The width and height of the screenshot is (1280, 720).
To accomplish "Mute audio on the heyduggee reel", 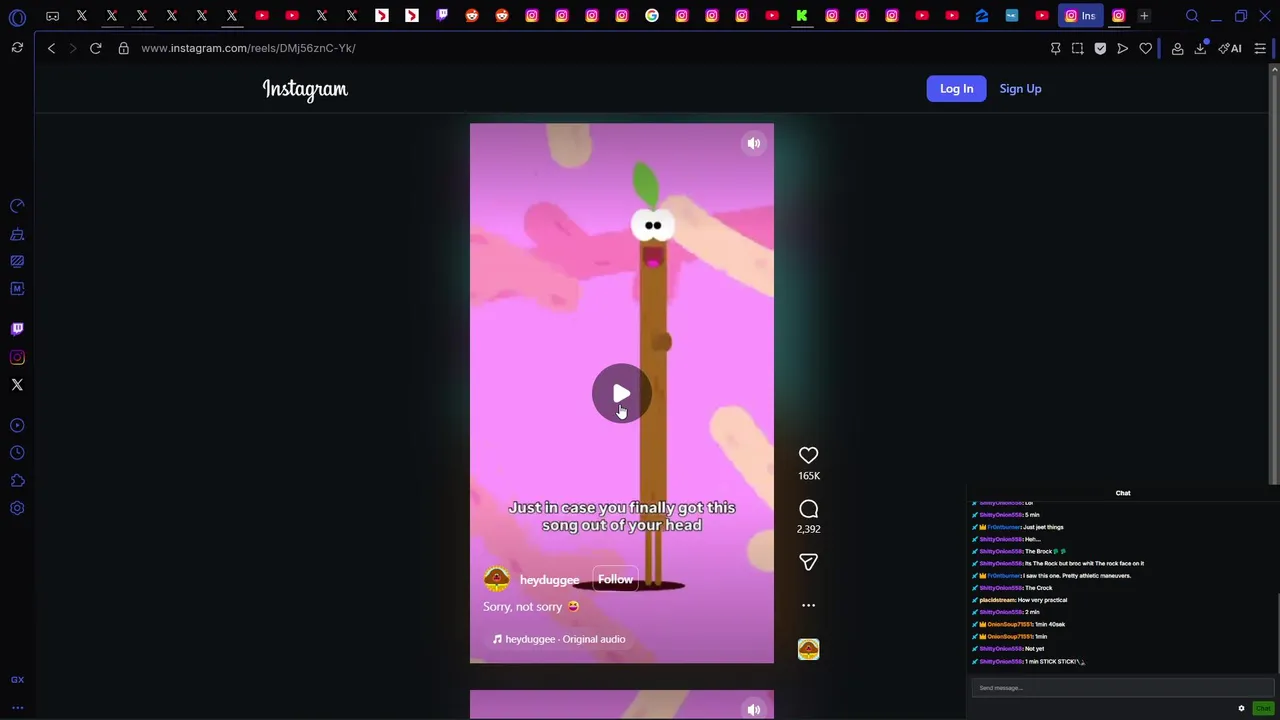I will (754, 143).
